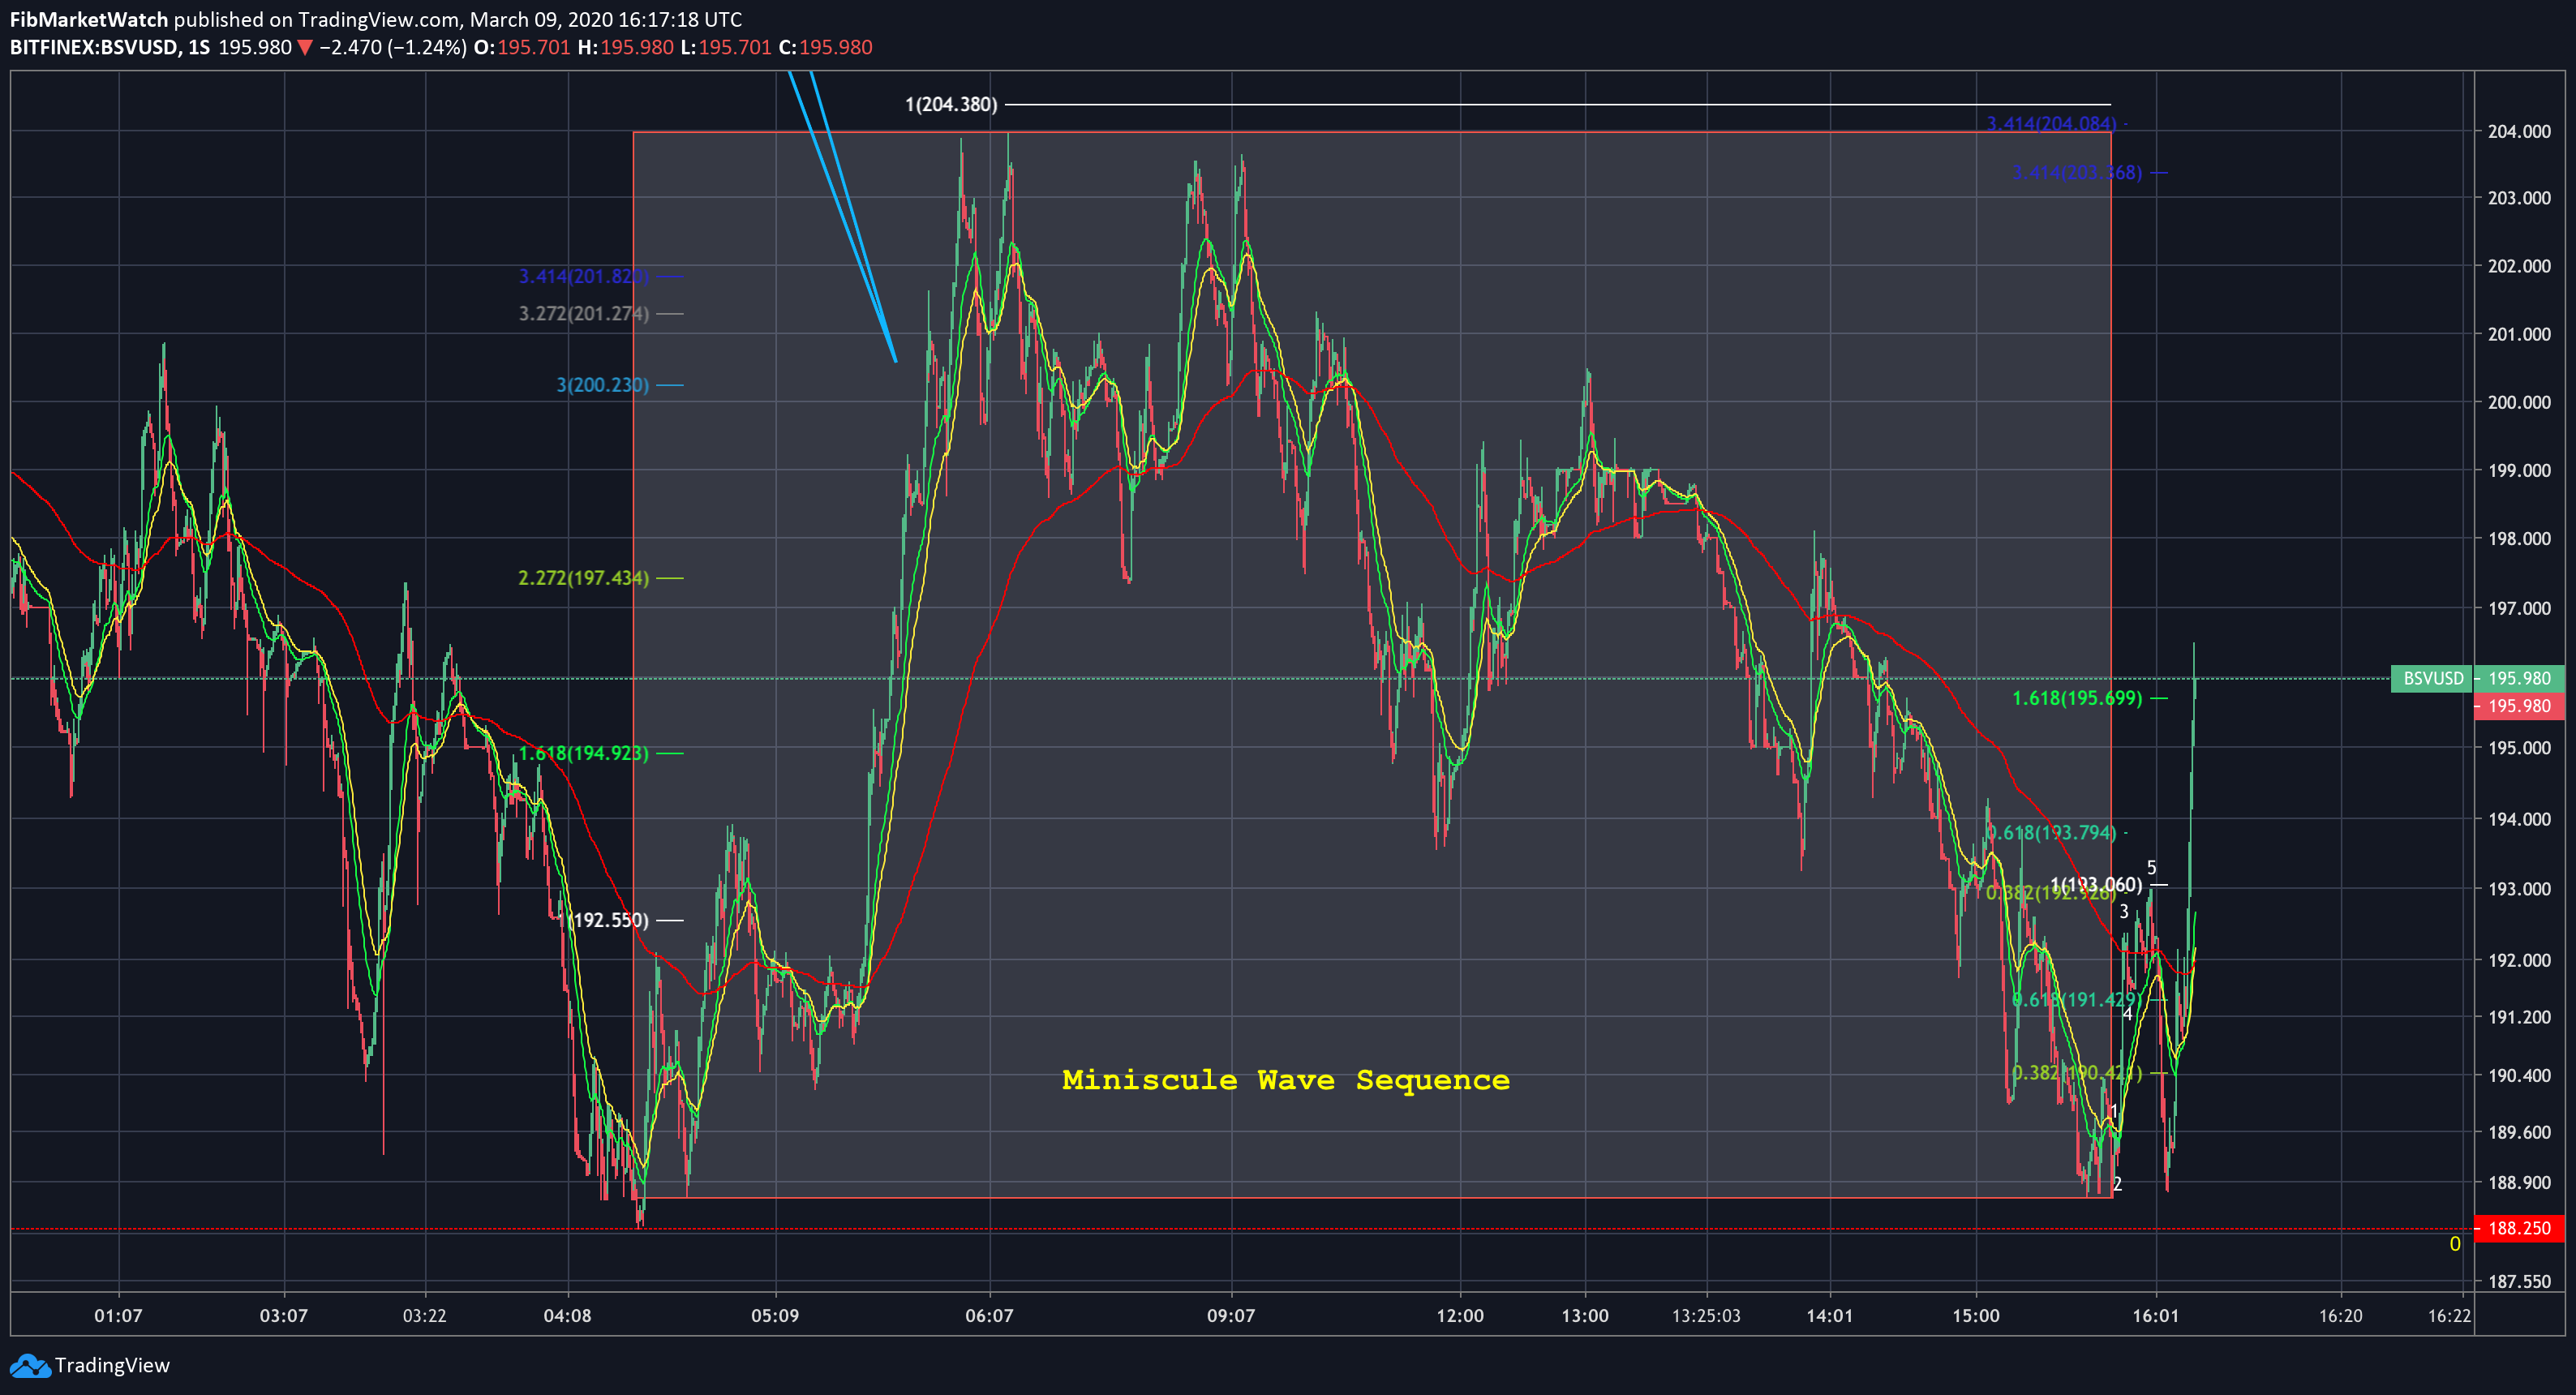Click the 0.618(193.794) Fibonacci label
The width and height of the screenshot is (2576, 1395).
point(2051,833)
